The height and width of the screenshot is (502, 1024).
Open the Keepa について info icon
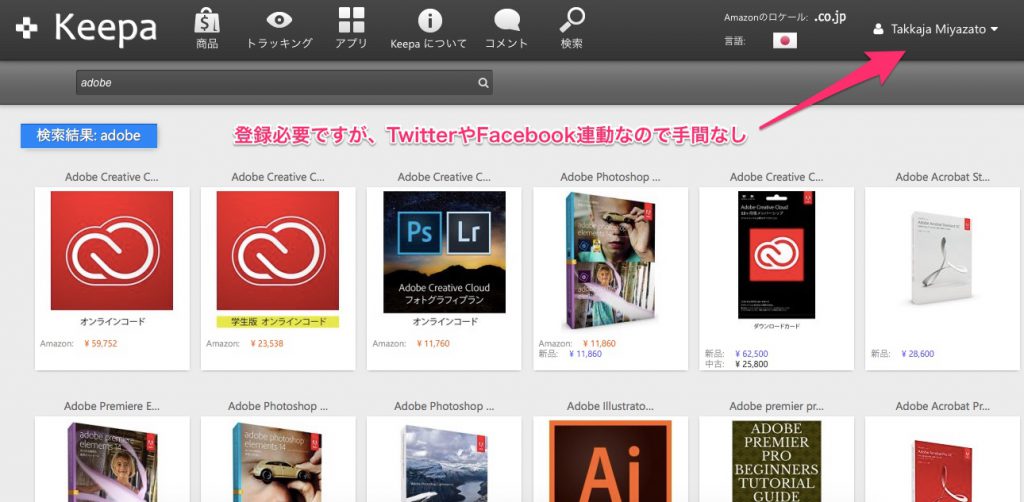429,21
